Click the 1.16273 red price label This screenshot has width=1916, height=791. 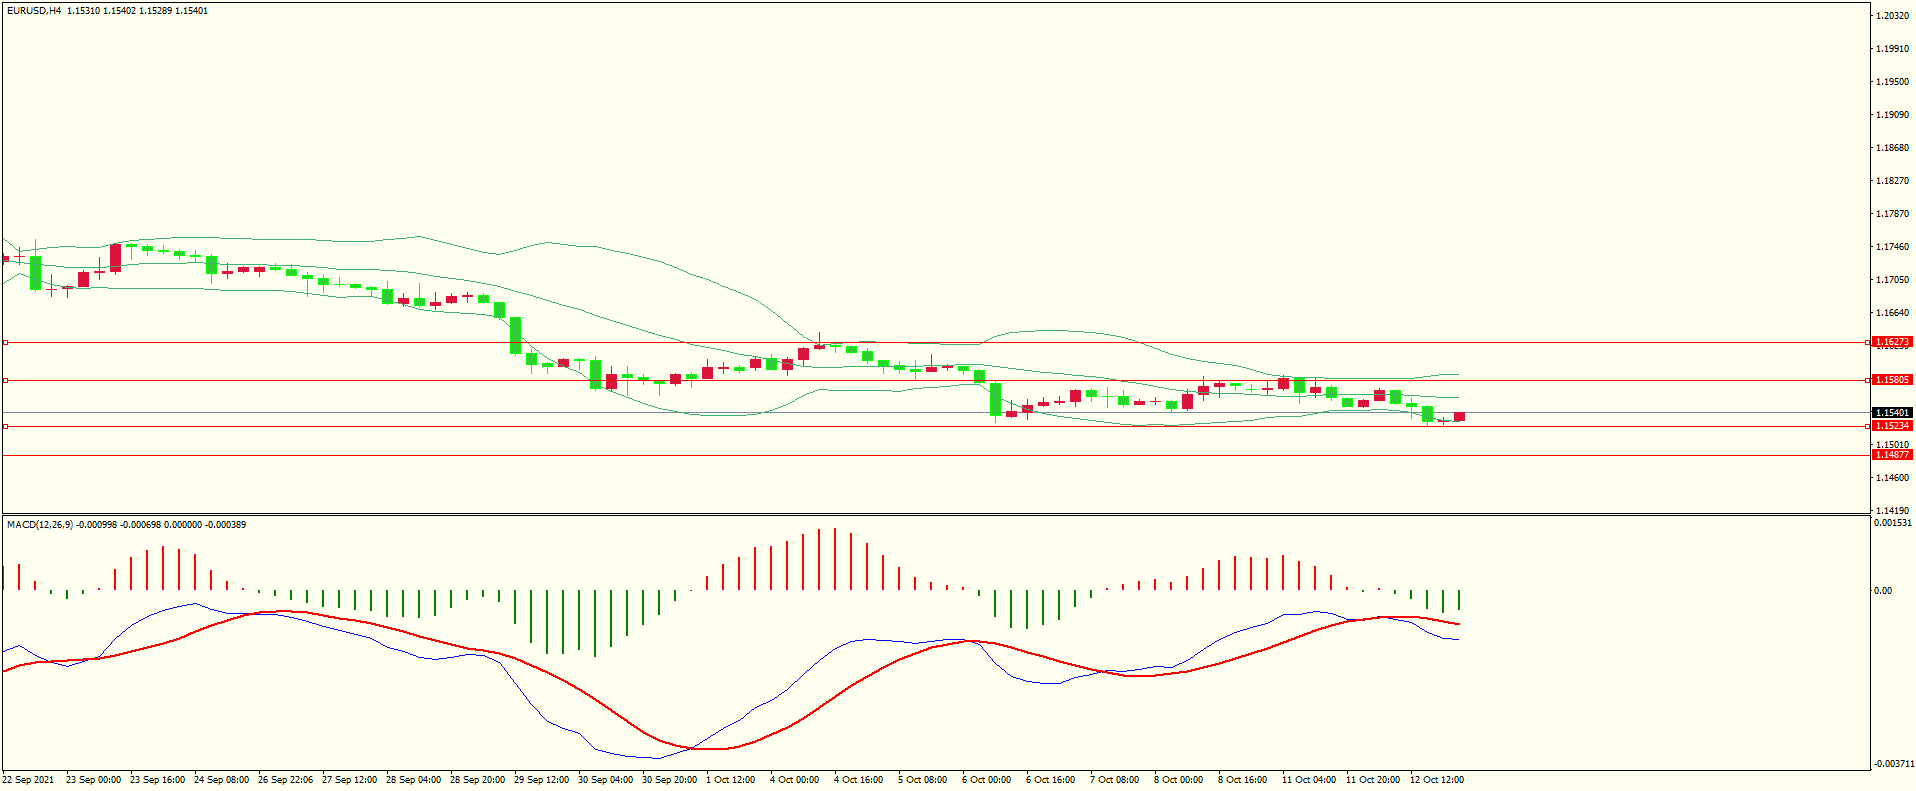[x=1891, y=342]
